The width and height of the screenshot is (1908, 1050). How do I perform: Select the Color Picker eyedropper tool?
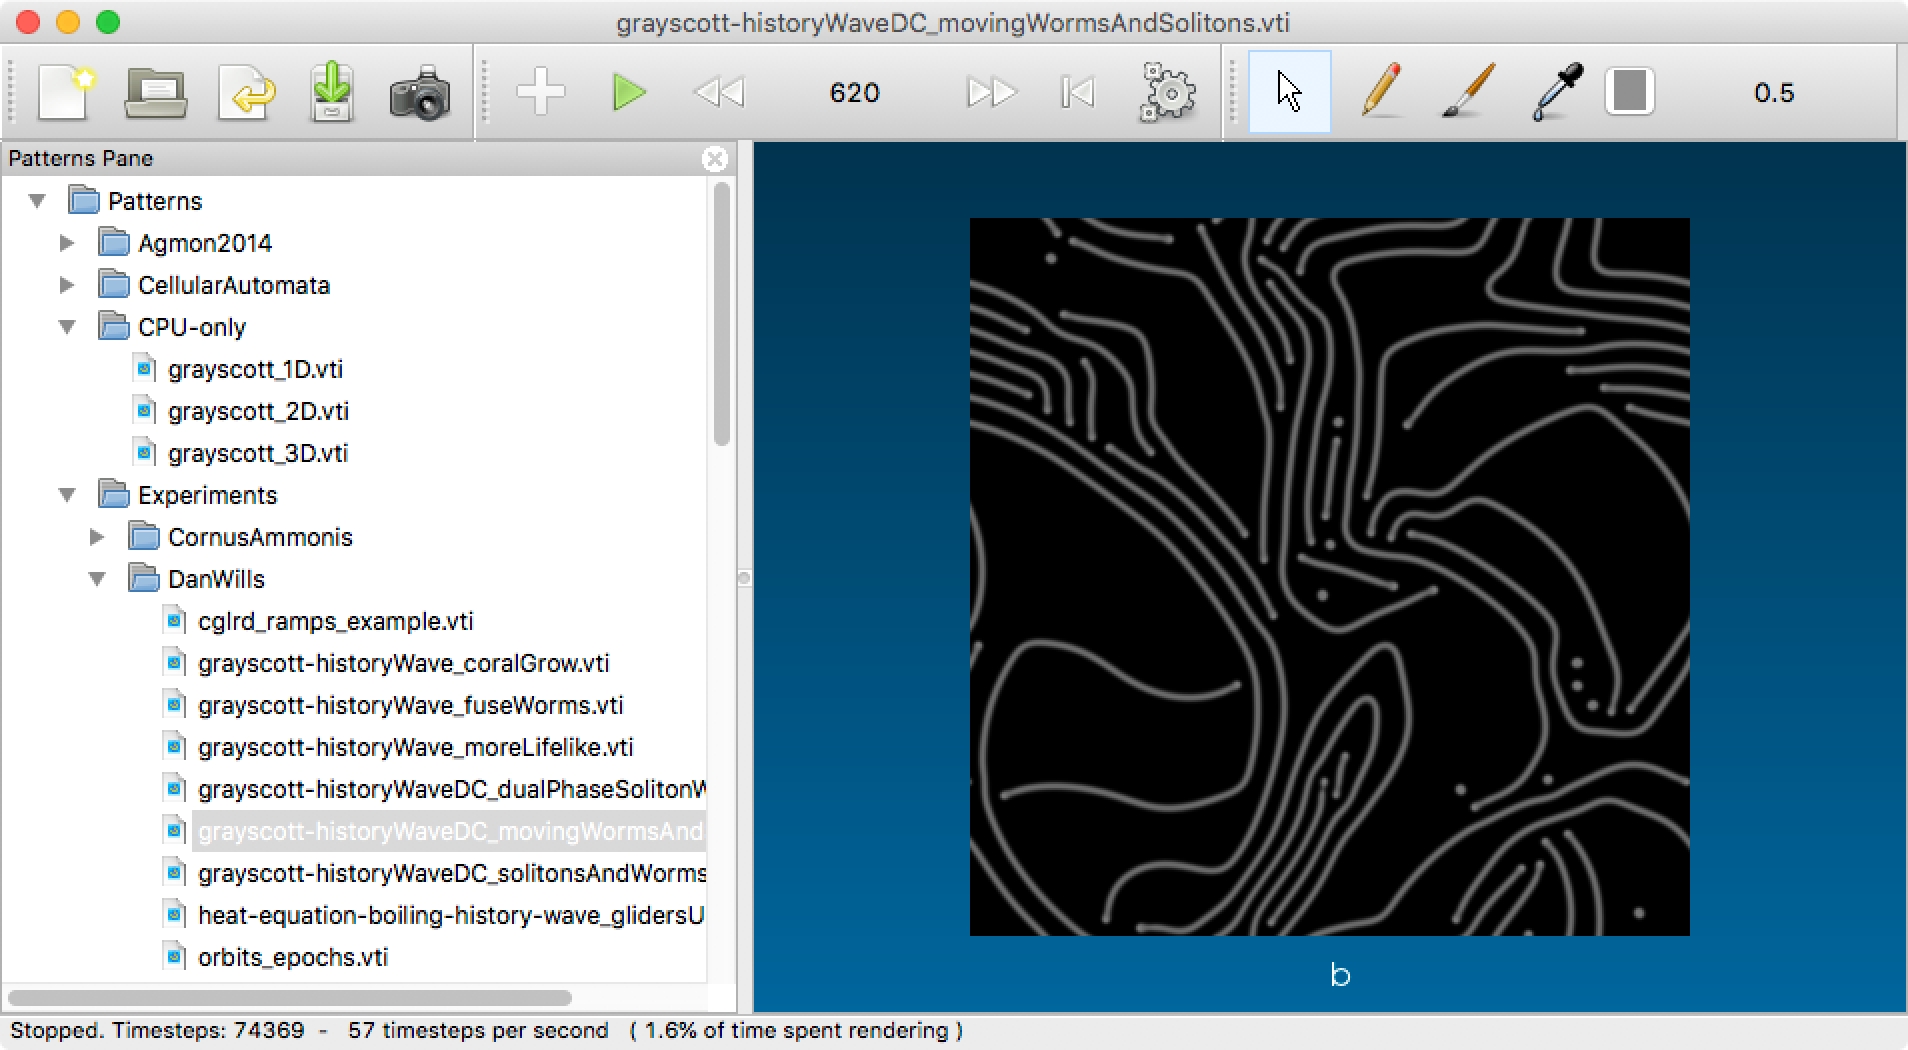click(x=1557, y=93)
